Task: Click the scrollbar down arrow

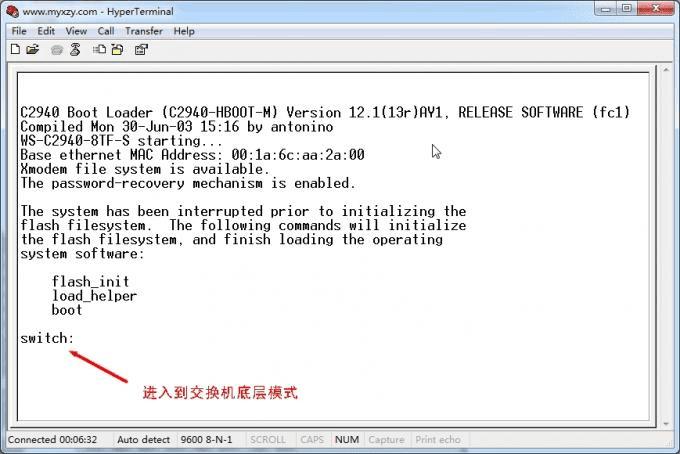Action: (x=666, y=424)
